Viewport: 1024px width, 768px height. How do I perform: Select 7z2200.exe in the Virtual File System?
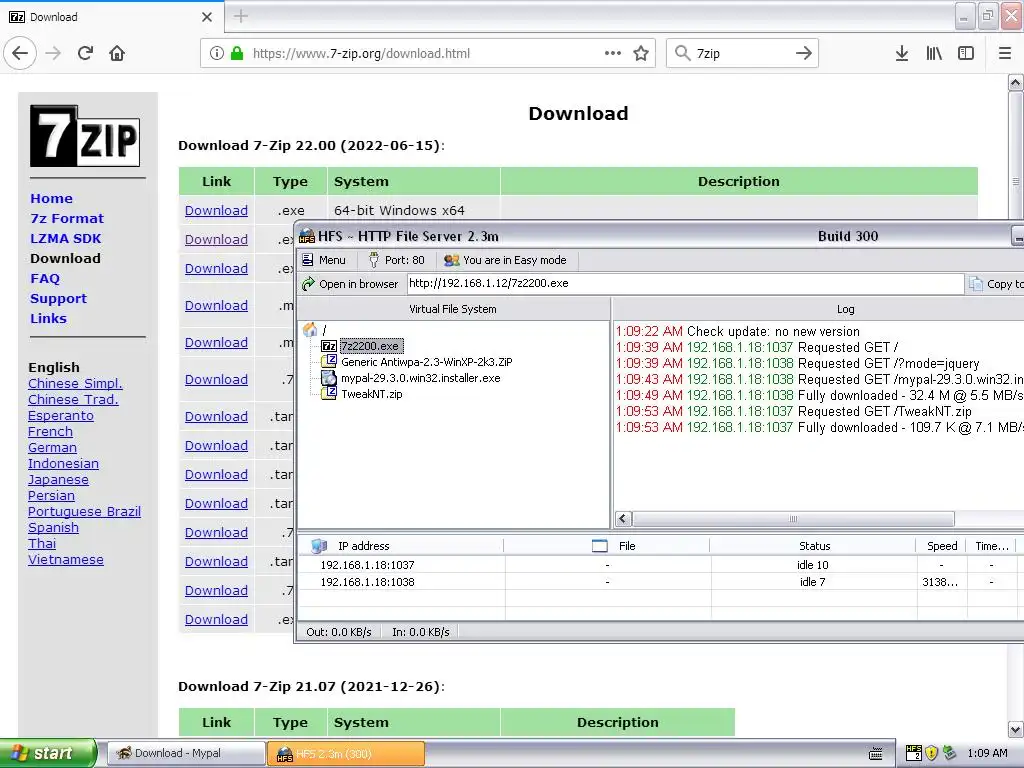[x=370, y=346]
